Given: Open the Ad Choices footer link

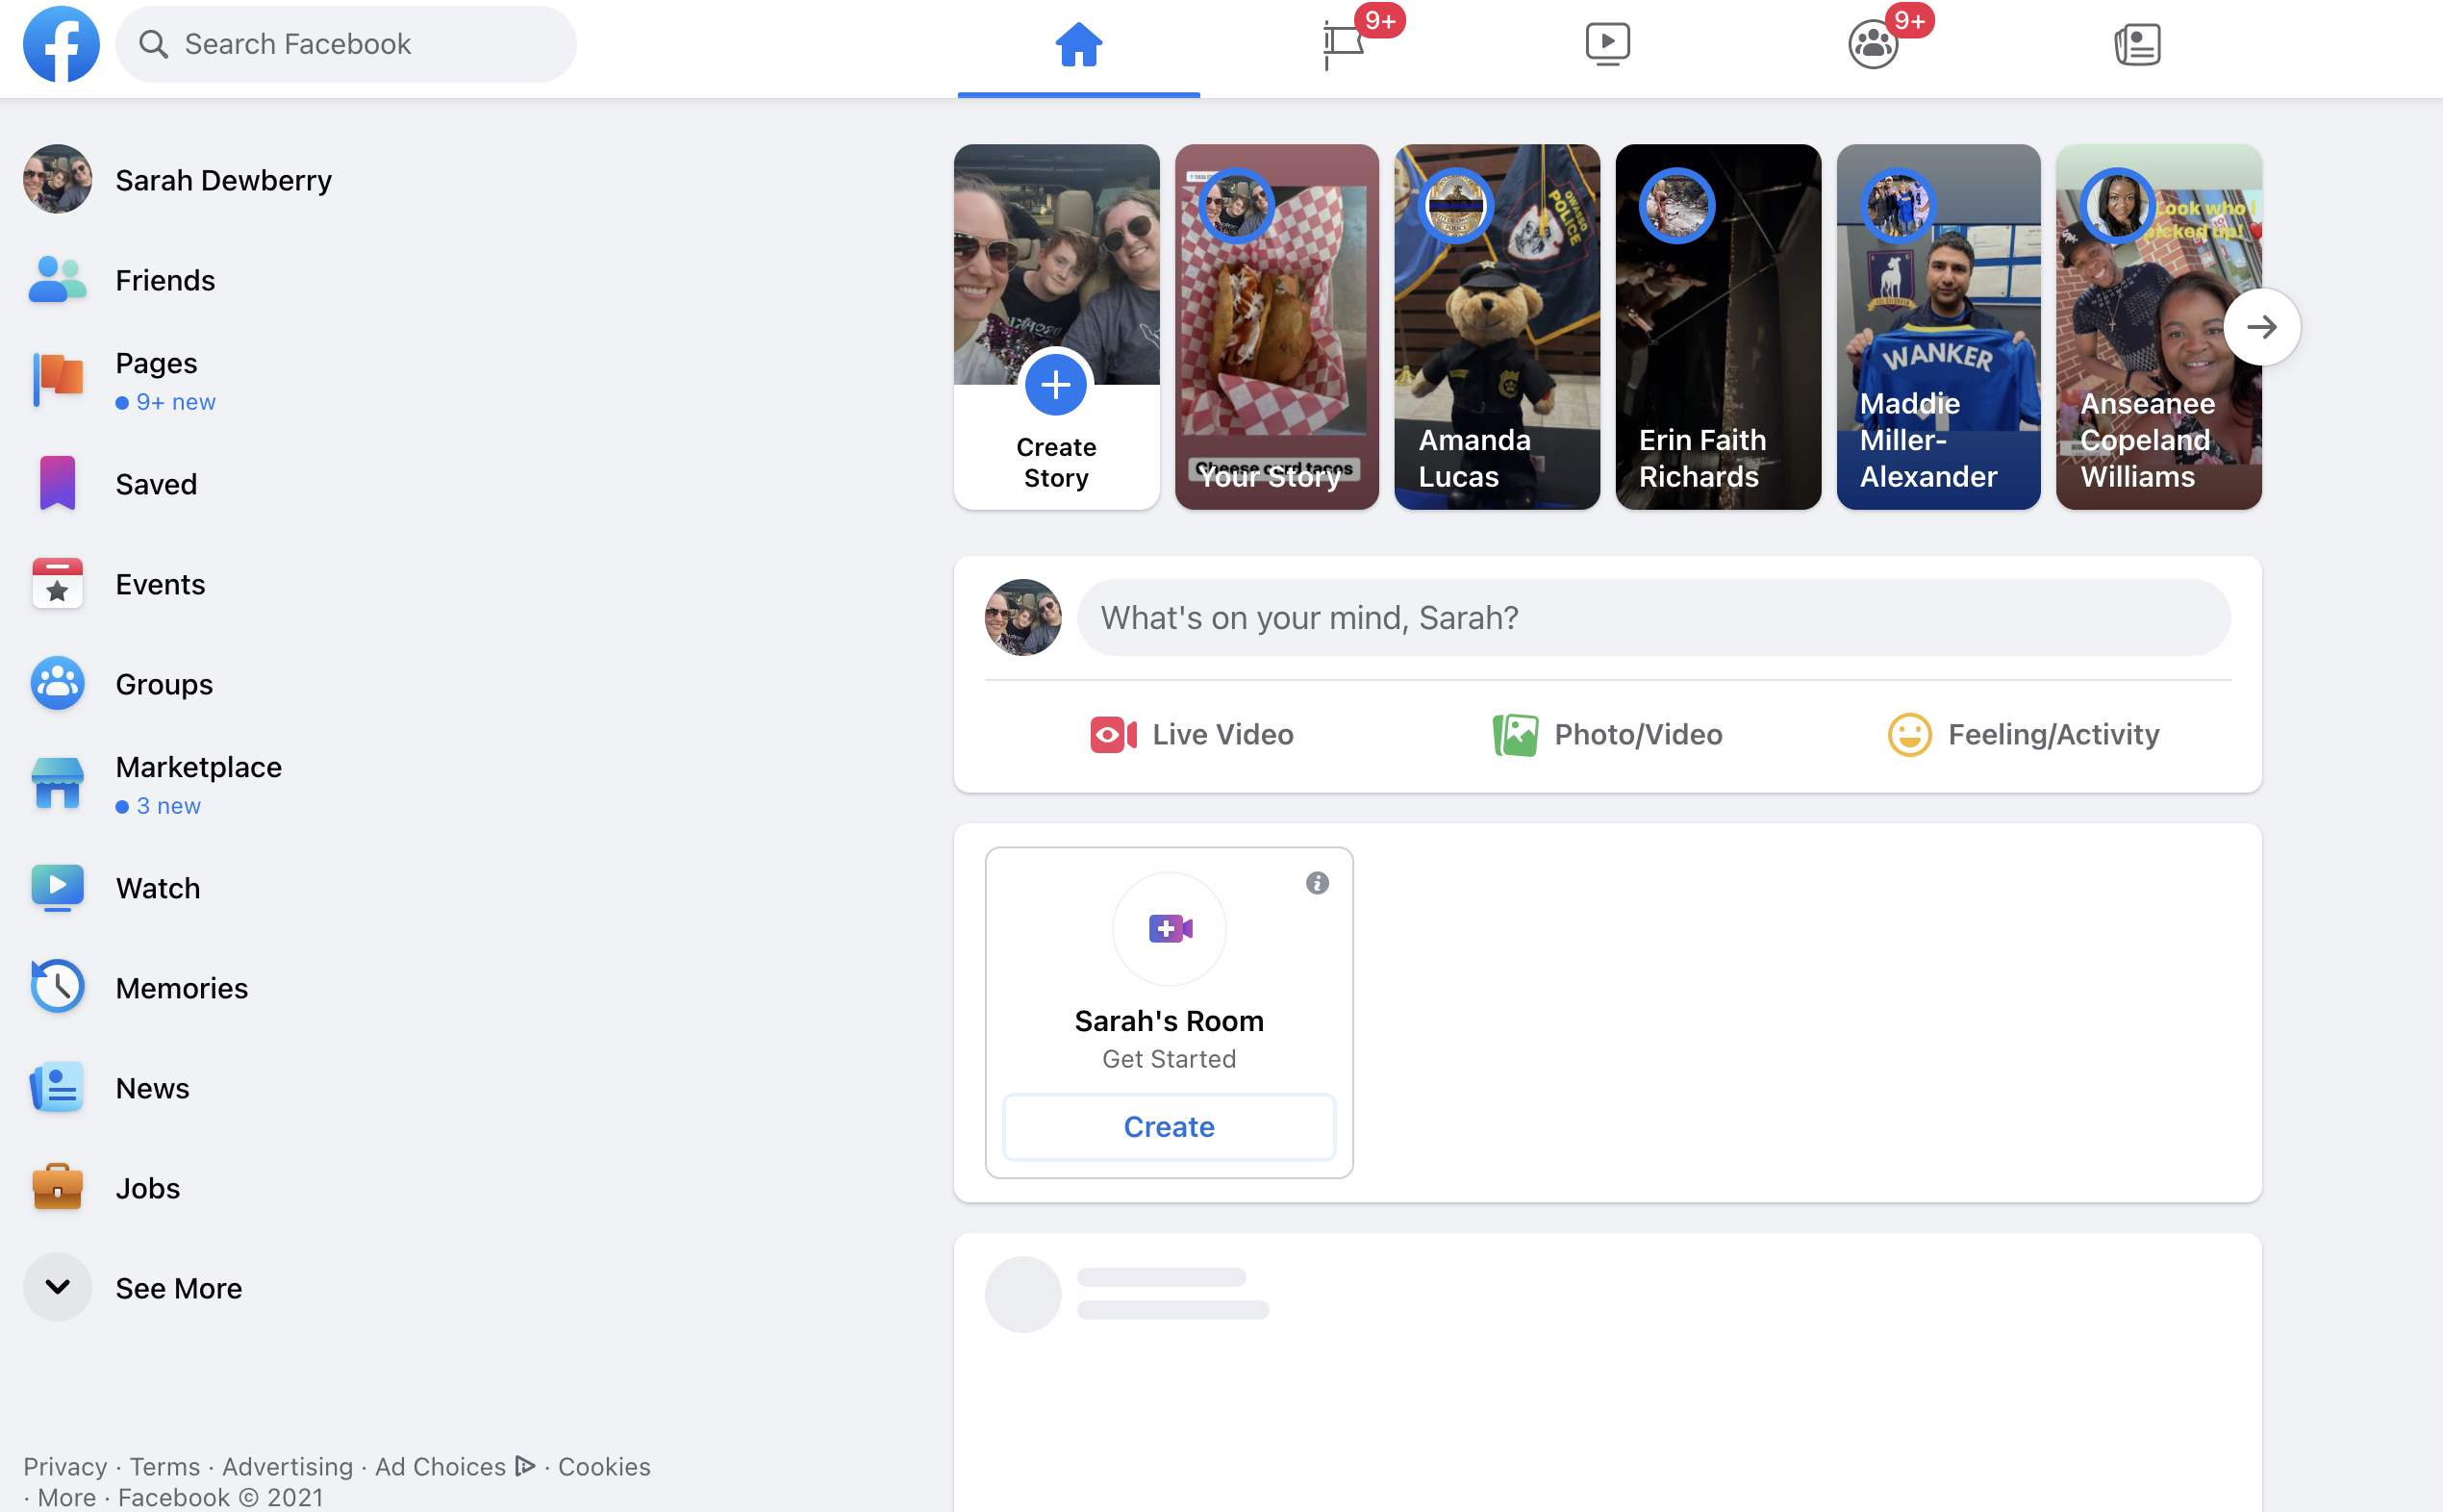Looking at the screenshot, I should pos(455,1466).
